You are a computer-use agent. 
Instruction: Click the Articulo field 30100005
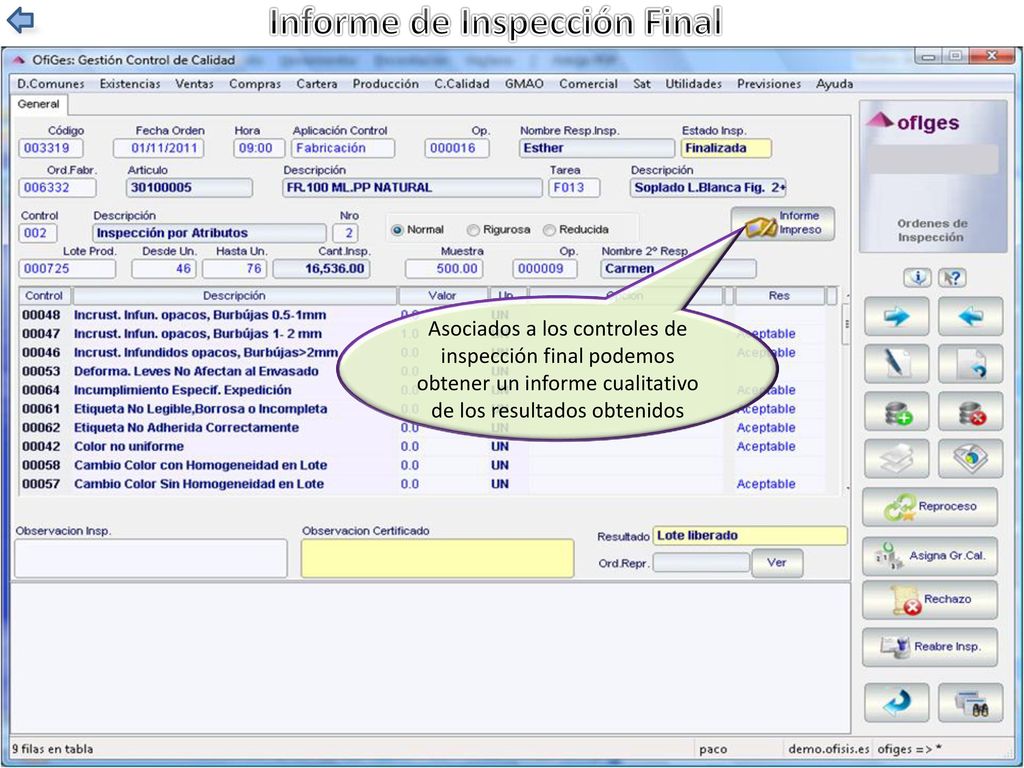tap(189, 187)
